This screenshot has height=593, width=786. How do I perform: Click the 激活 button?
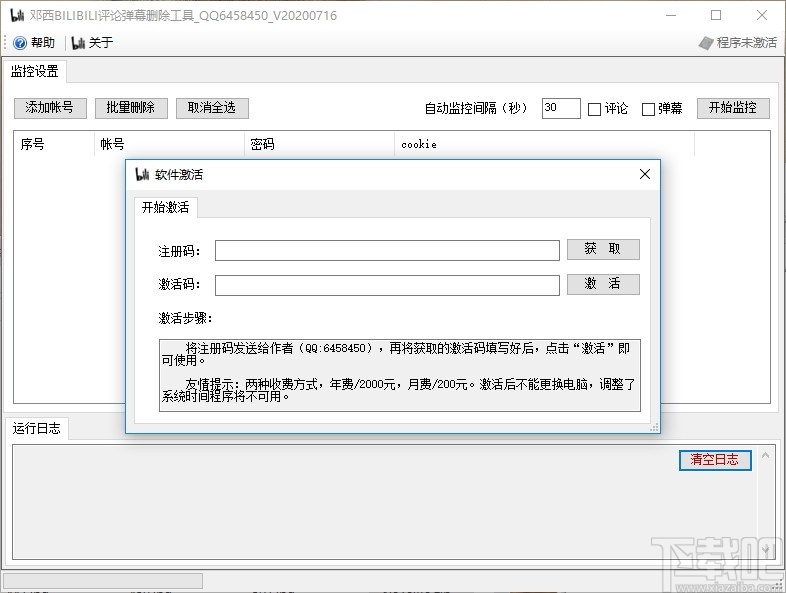603,284
